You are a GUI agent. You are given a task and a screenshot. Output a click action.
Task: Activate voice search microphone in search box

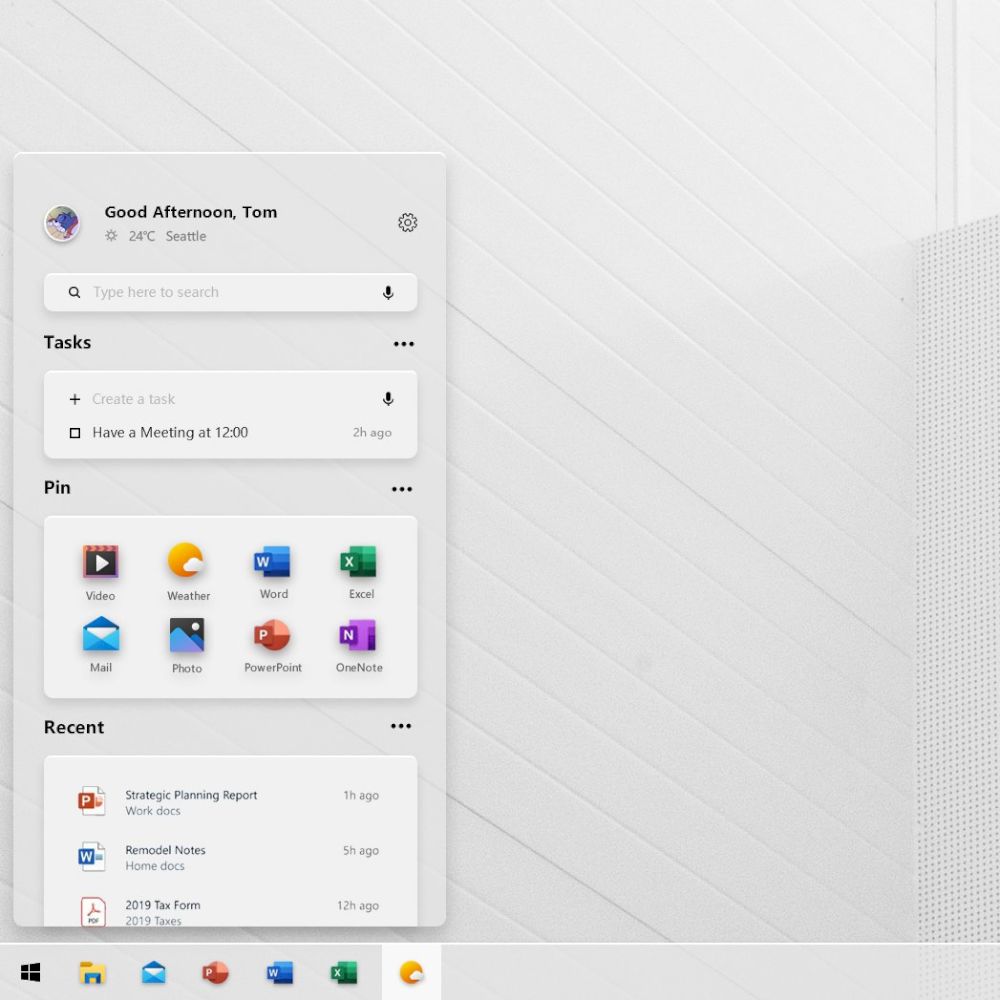pyautogui.click(x=388, y=292)
